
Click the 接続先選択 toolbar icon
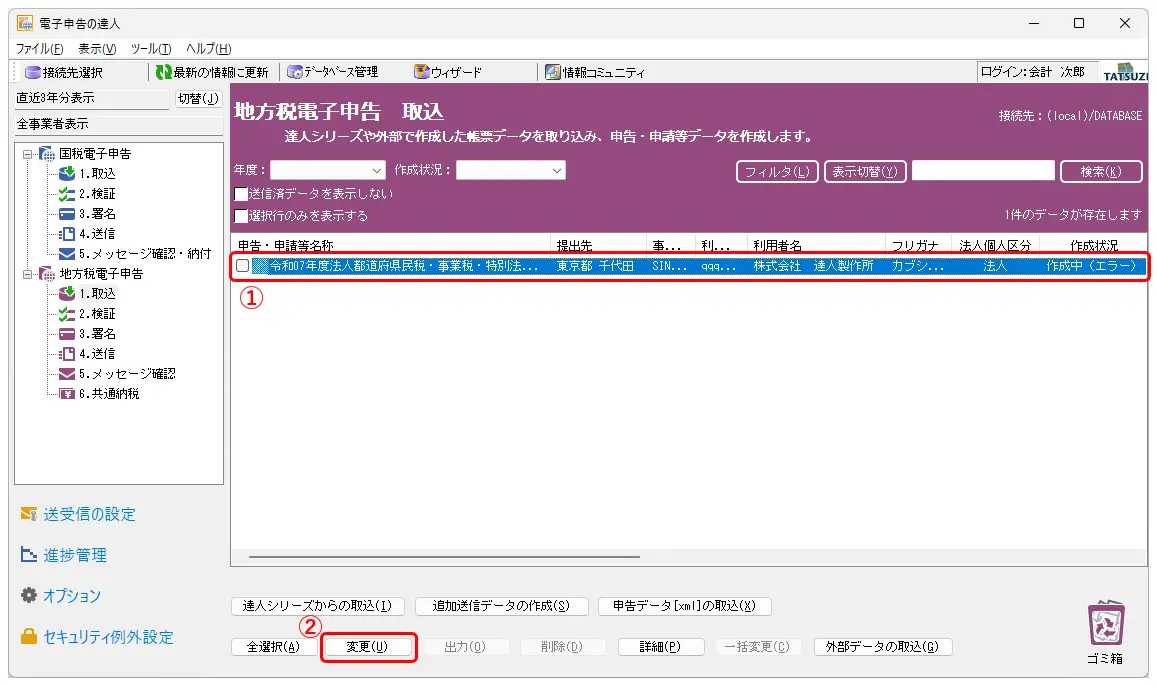coord(33,72)
